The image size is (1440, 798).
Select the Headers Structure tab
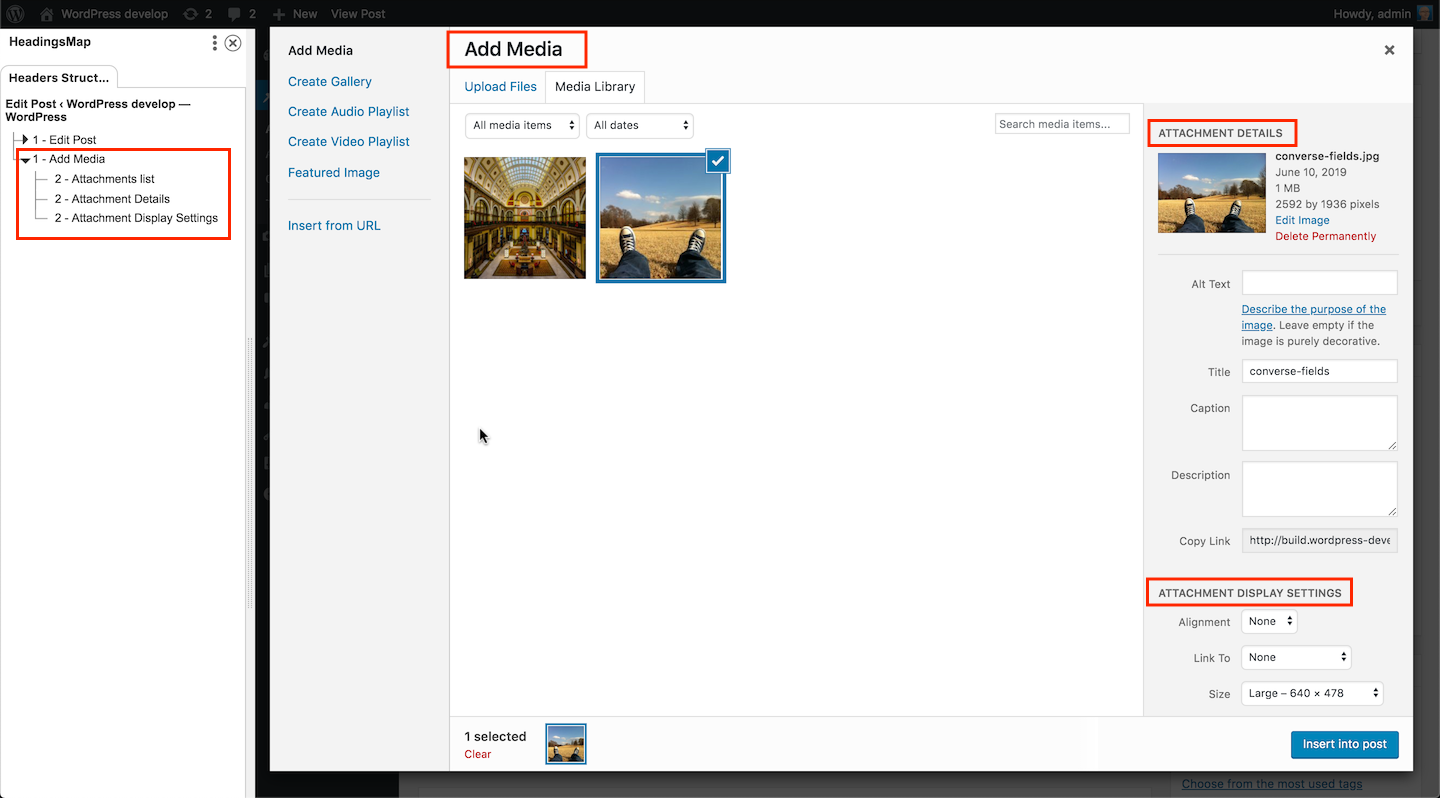pos(59,78)
